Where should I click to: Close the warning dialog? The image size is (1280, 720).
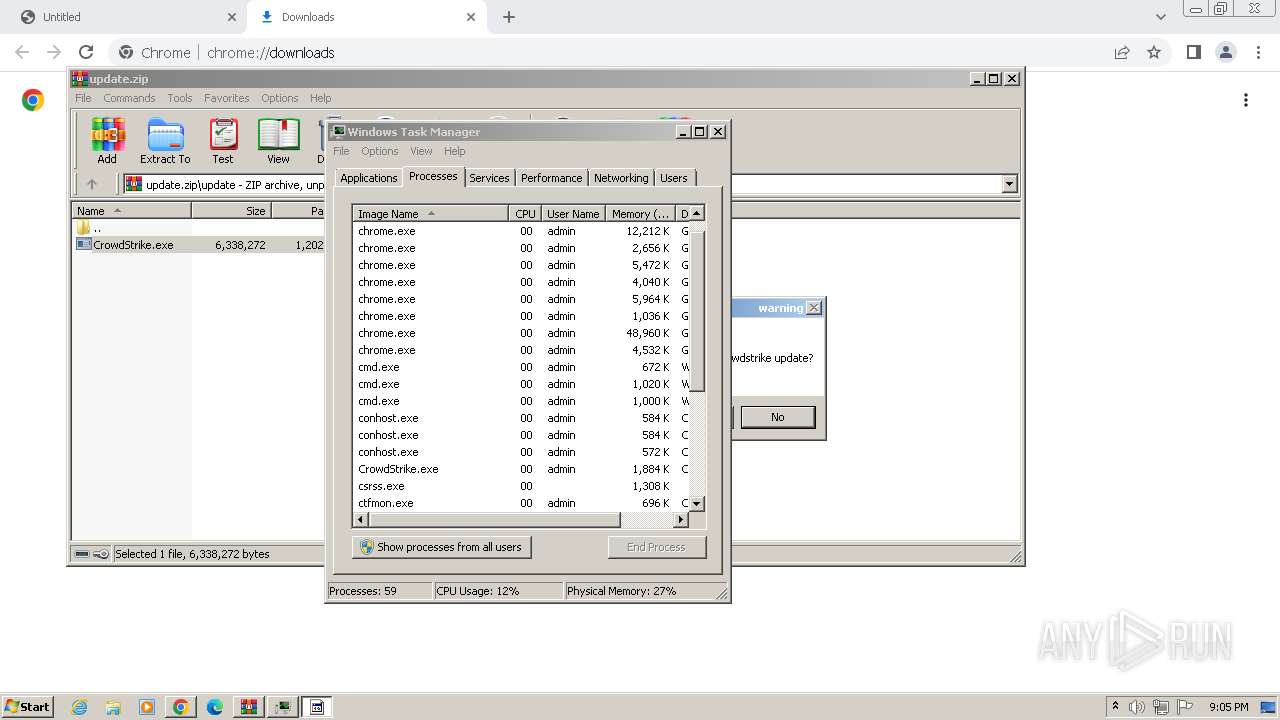coord(814,308)
